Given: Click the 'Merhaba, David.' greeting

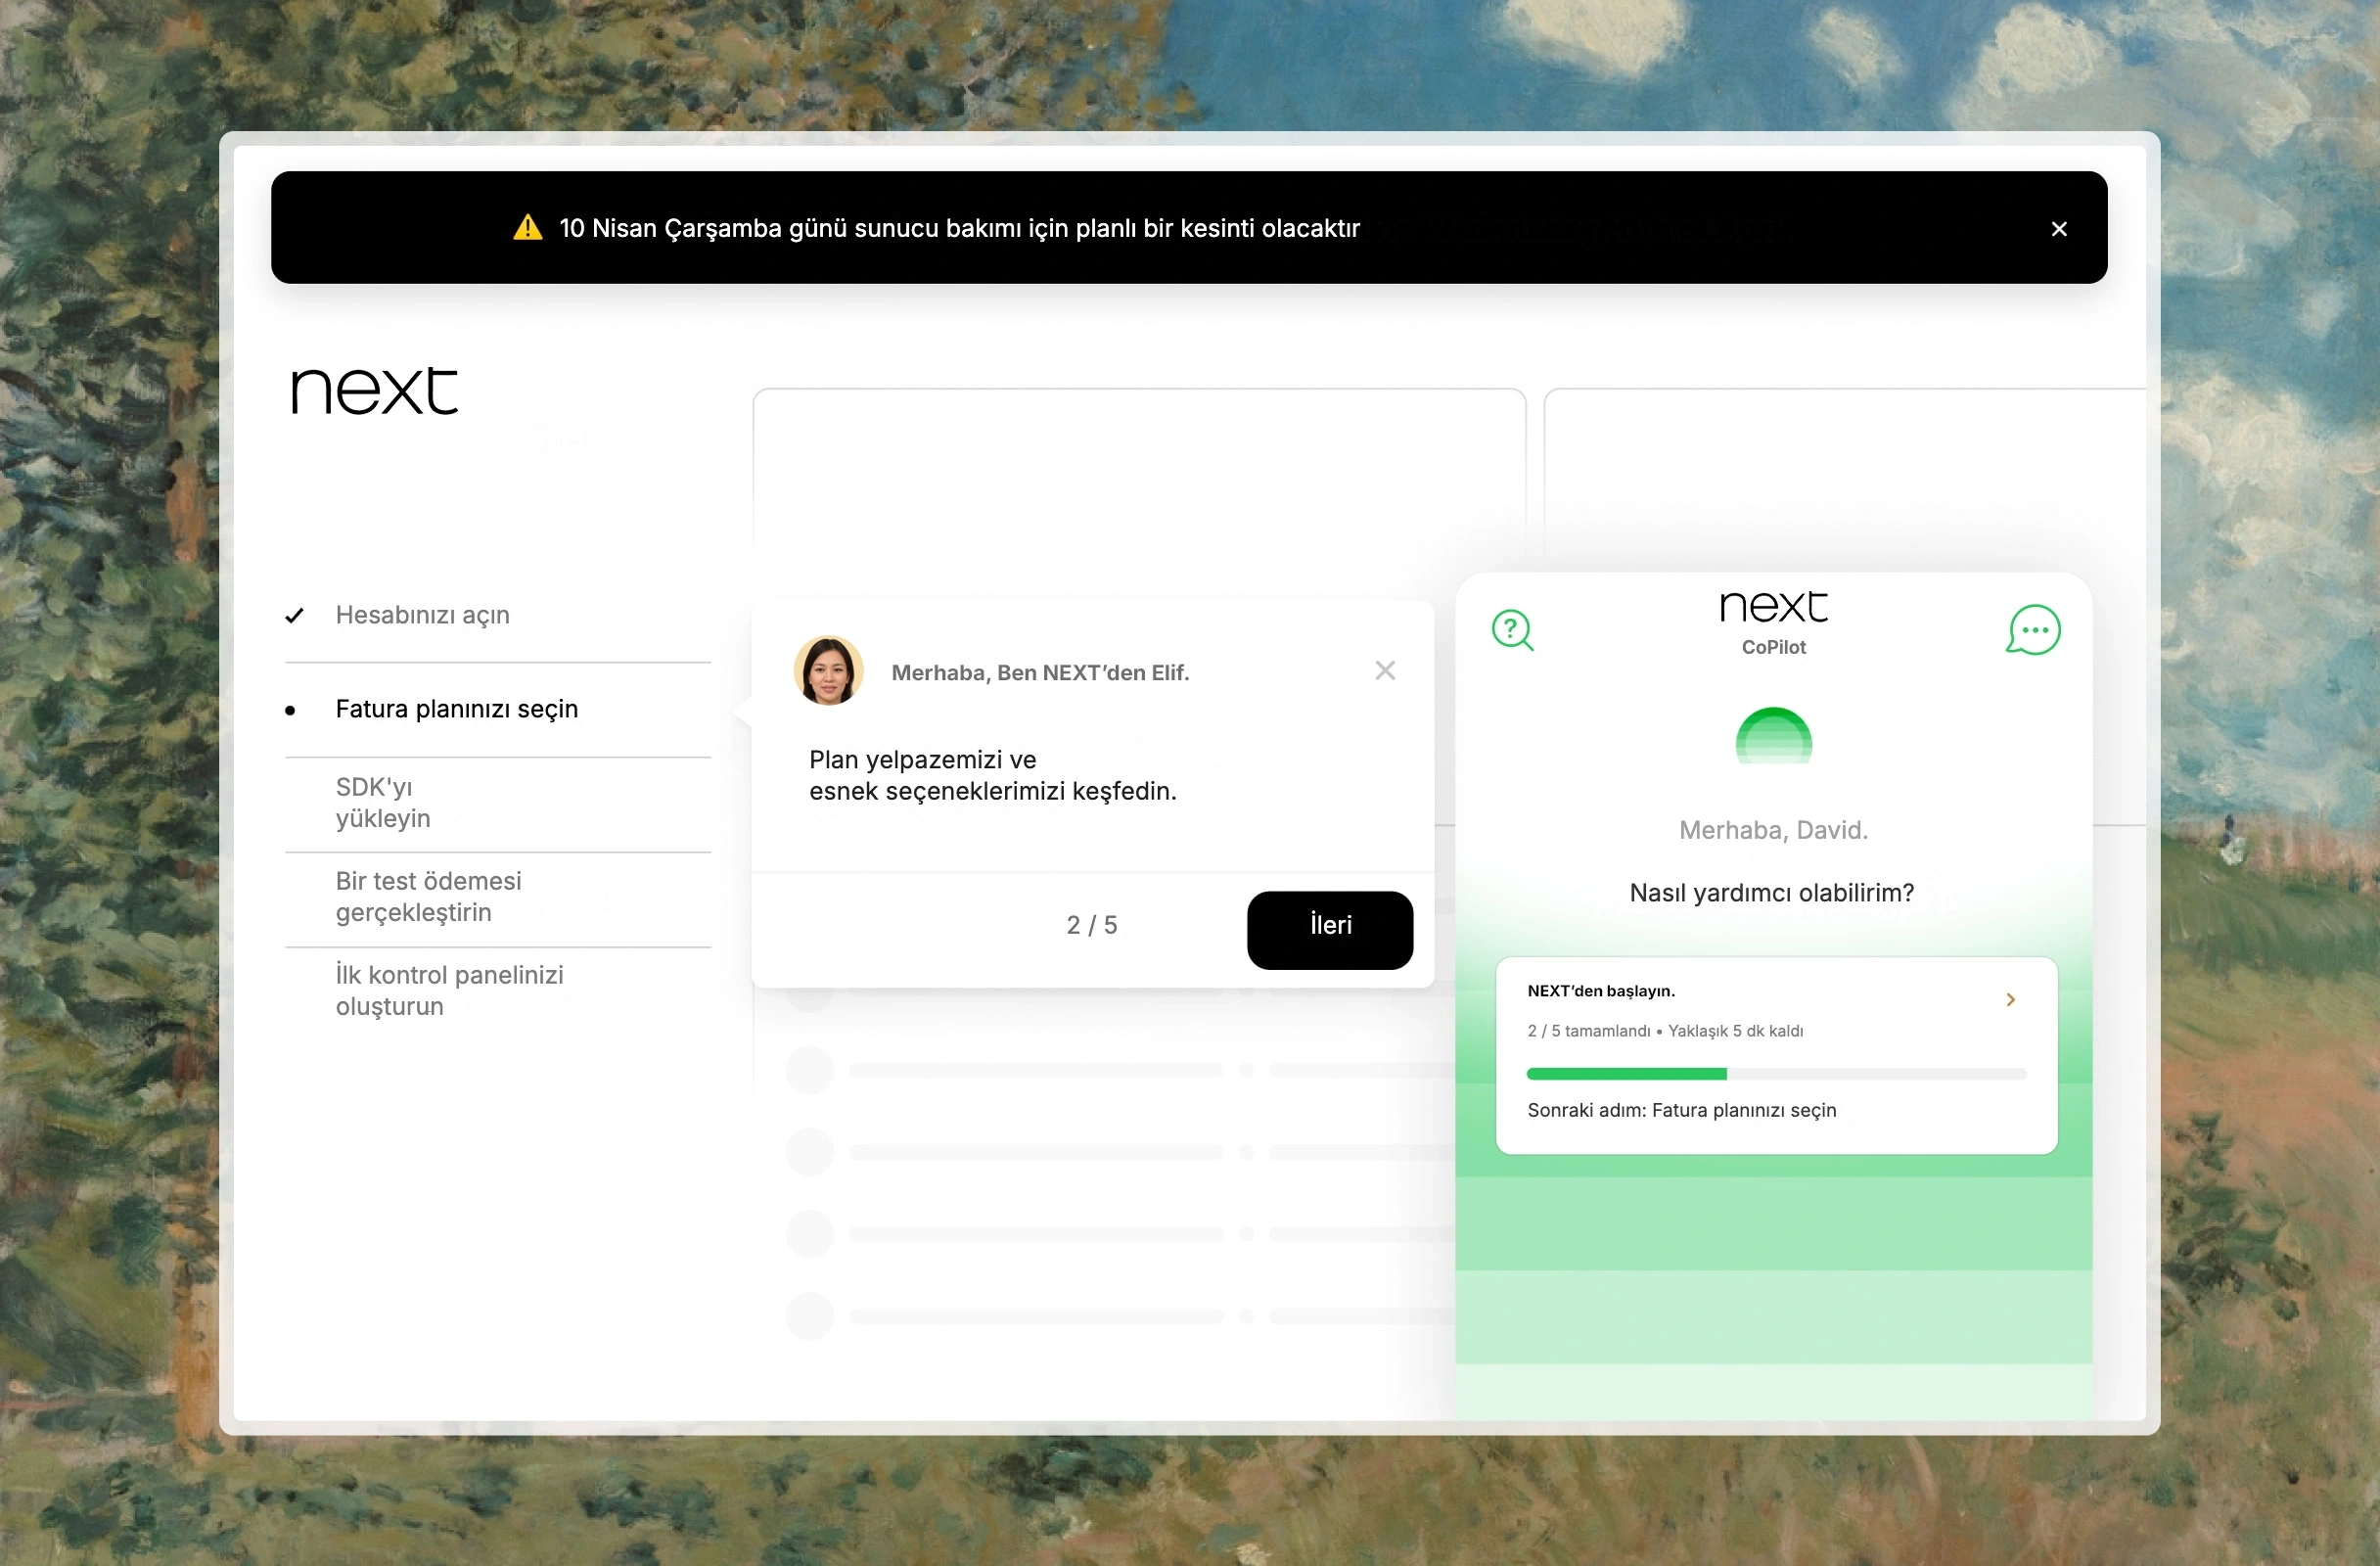Looking at the screenshot, I should [1773, 831].
